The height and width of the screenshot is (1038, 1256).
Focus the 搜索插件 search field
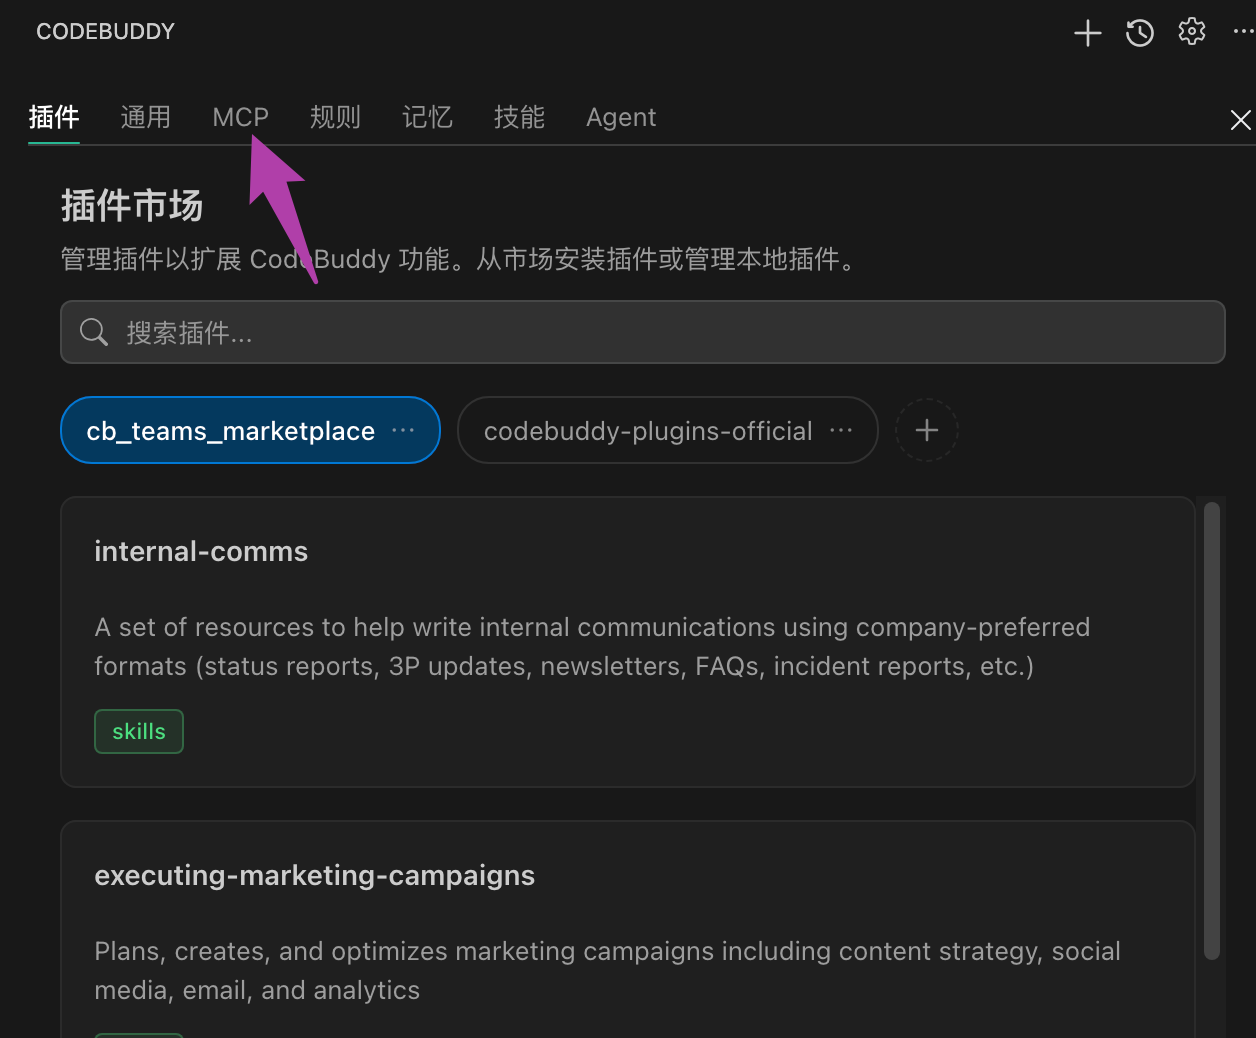(643, 332)
